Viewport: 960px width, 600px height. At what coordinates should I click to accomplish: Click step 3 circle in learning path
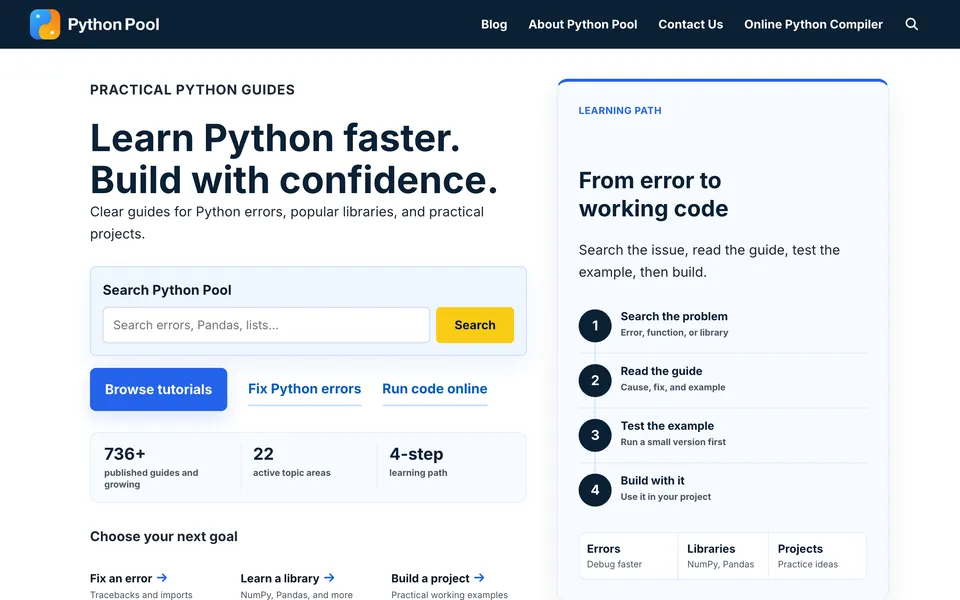click(x=595, y=435)
